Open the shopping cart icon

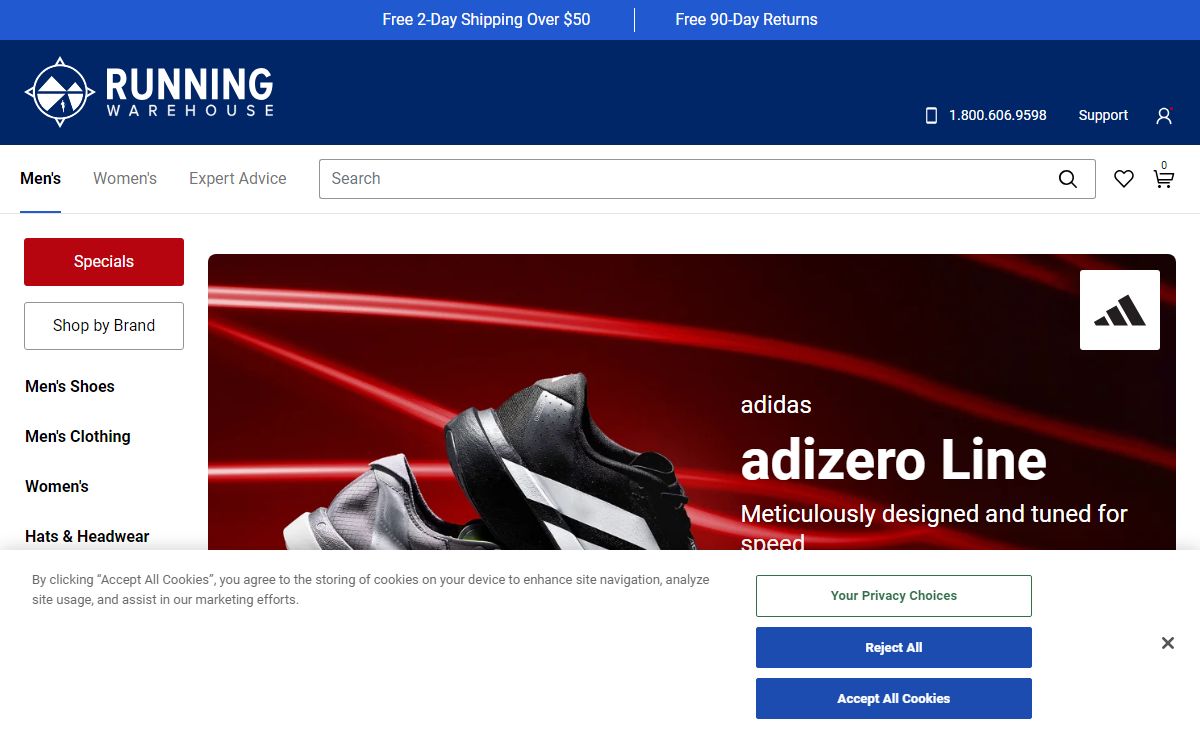coord(1163,177)
